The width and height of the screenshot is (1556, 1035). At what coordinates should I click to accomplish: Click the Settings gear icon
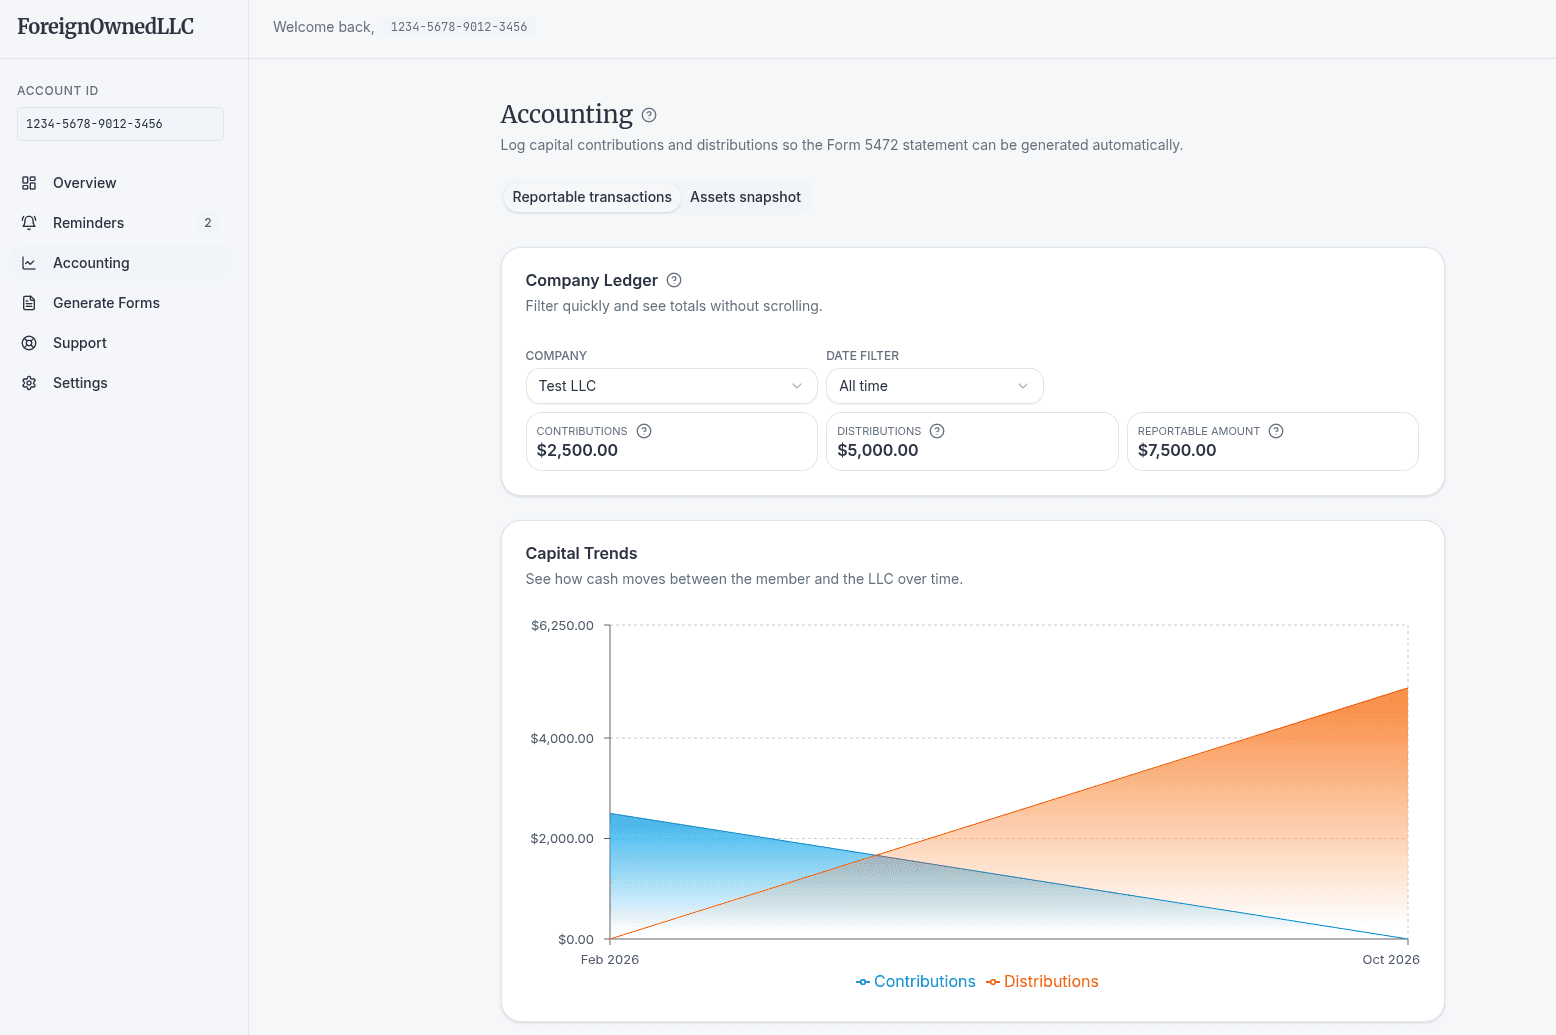pyautogui.click(x=29, y=382)
